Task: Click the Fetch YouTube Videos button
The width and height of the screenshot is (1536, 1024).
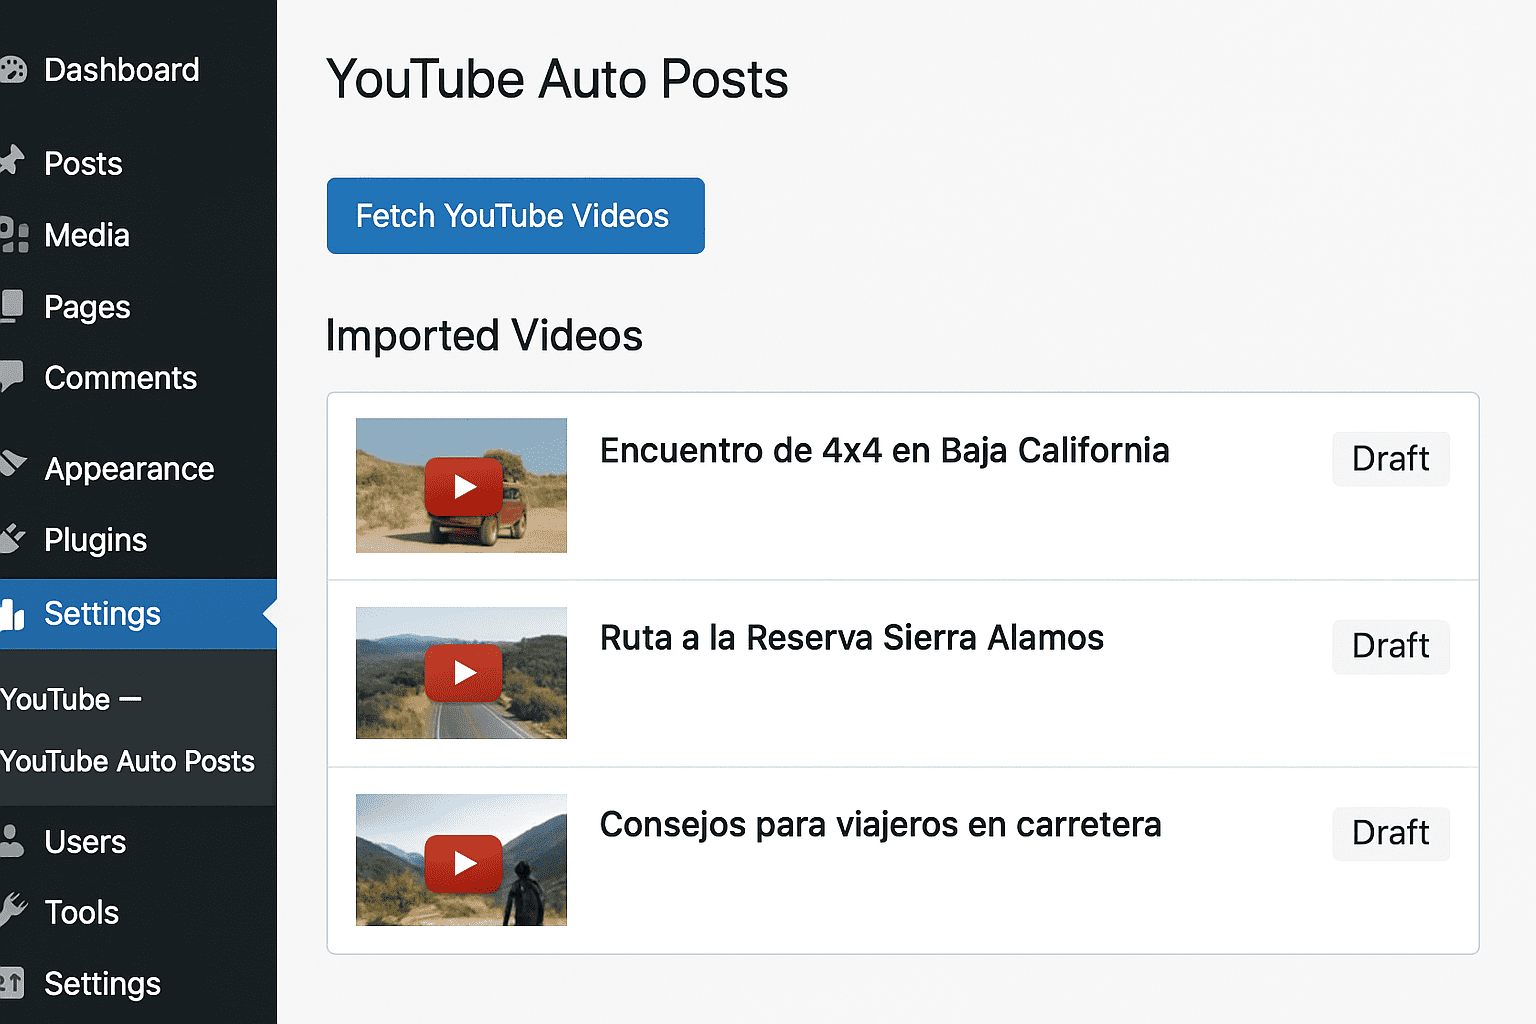Action: click(x=515, y=216)
